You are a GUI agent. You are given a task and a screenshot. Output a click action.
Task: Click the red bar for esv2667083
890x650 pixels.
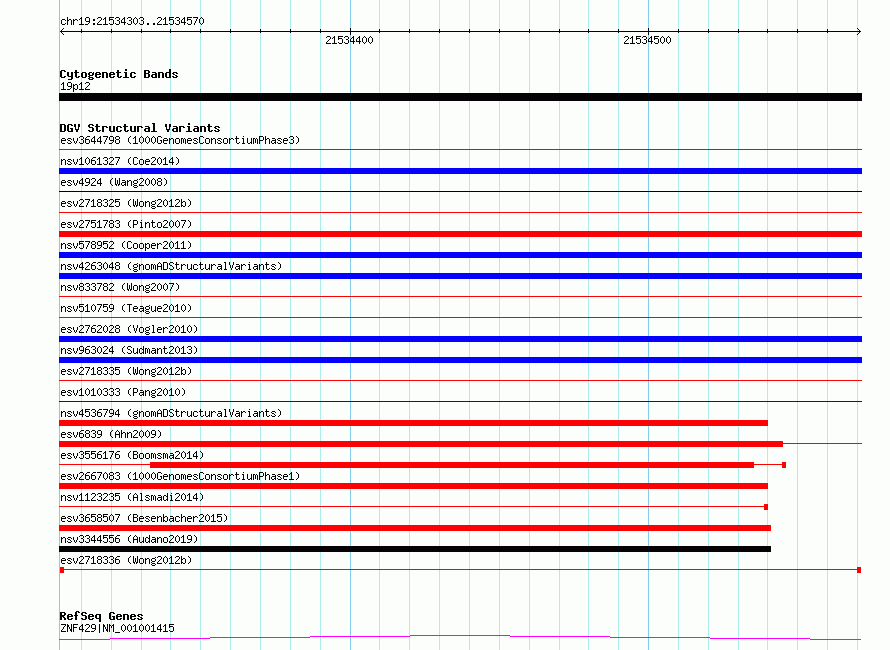pyautogui.click(x=413, y=486)
